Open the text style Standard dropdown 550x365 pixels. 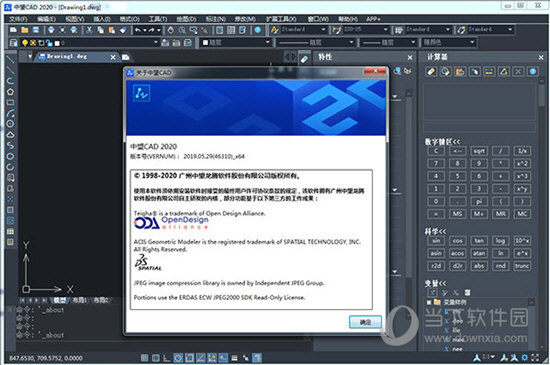323,30
